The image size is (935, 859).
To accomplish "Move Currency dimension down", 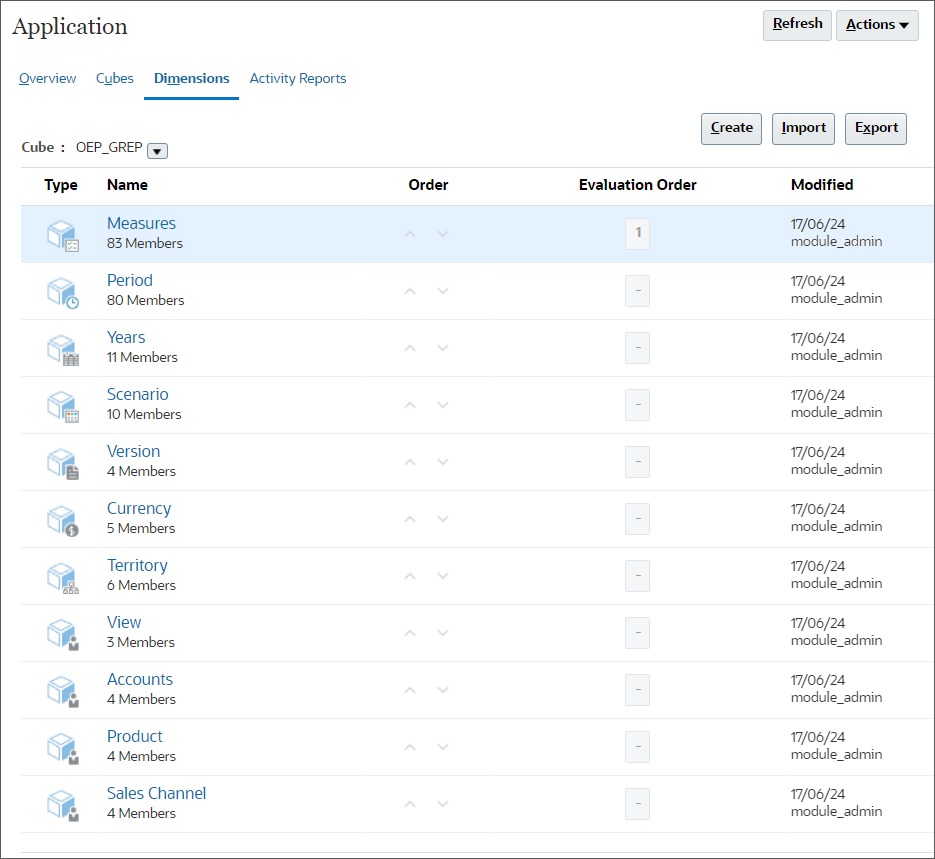I will [442, 519].
